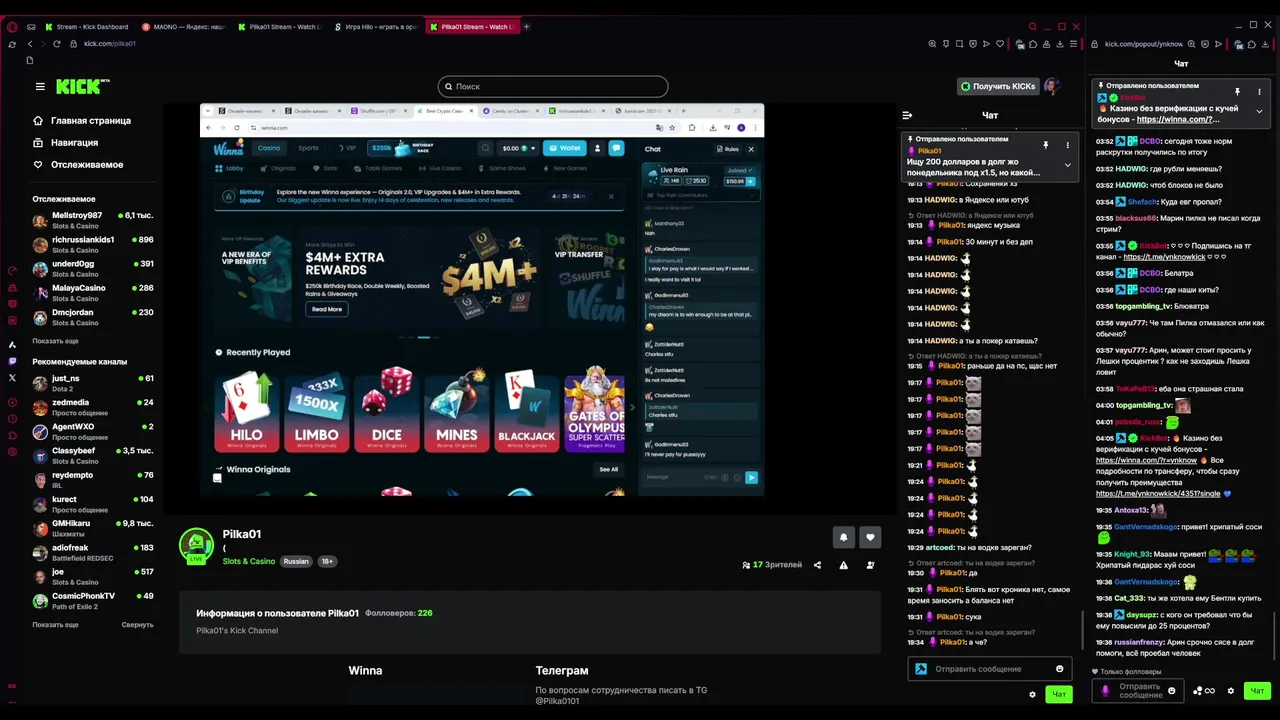This screenshot has width=1280, height=720.
Task: Open the user avatar next to Получить KICKs
Action: (1052, 87)
